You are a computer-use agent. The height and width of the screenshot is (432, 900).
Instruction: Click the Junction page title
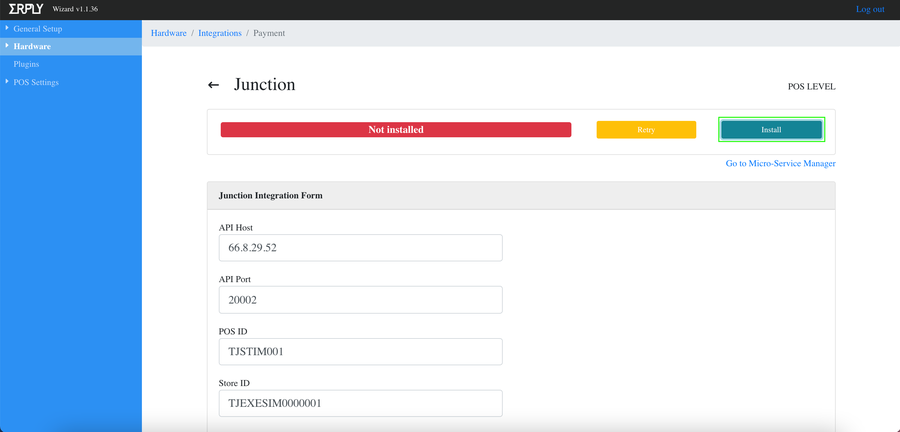265,85
